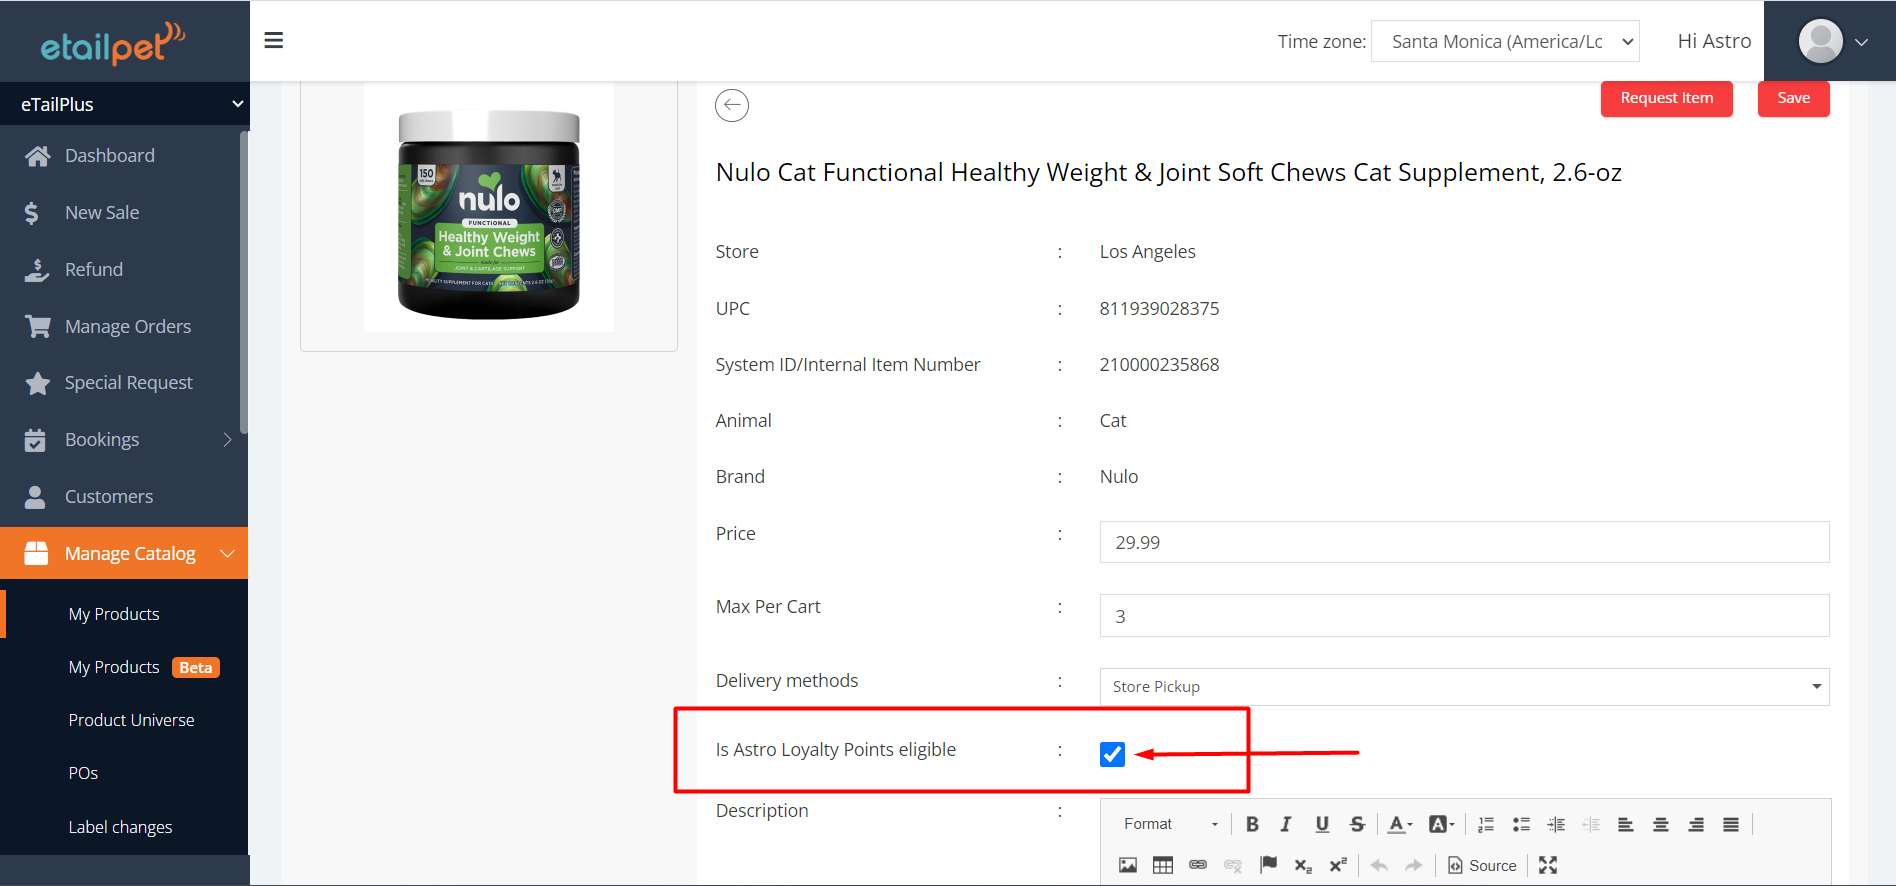Click the Request Item button
The height and width of the screenshot is (886, 1896).
1666,98
